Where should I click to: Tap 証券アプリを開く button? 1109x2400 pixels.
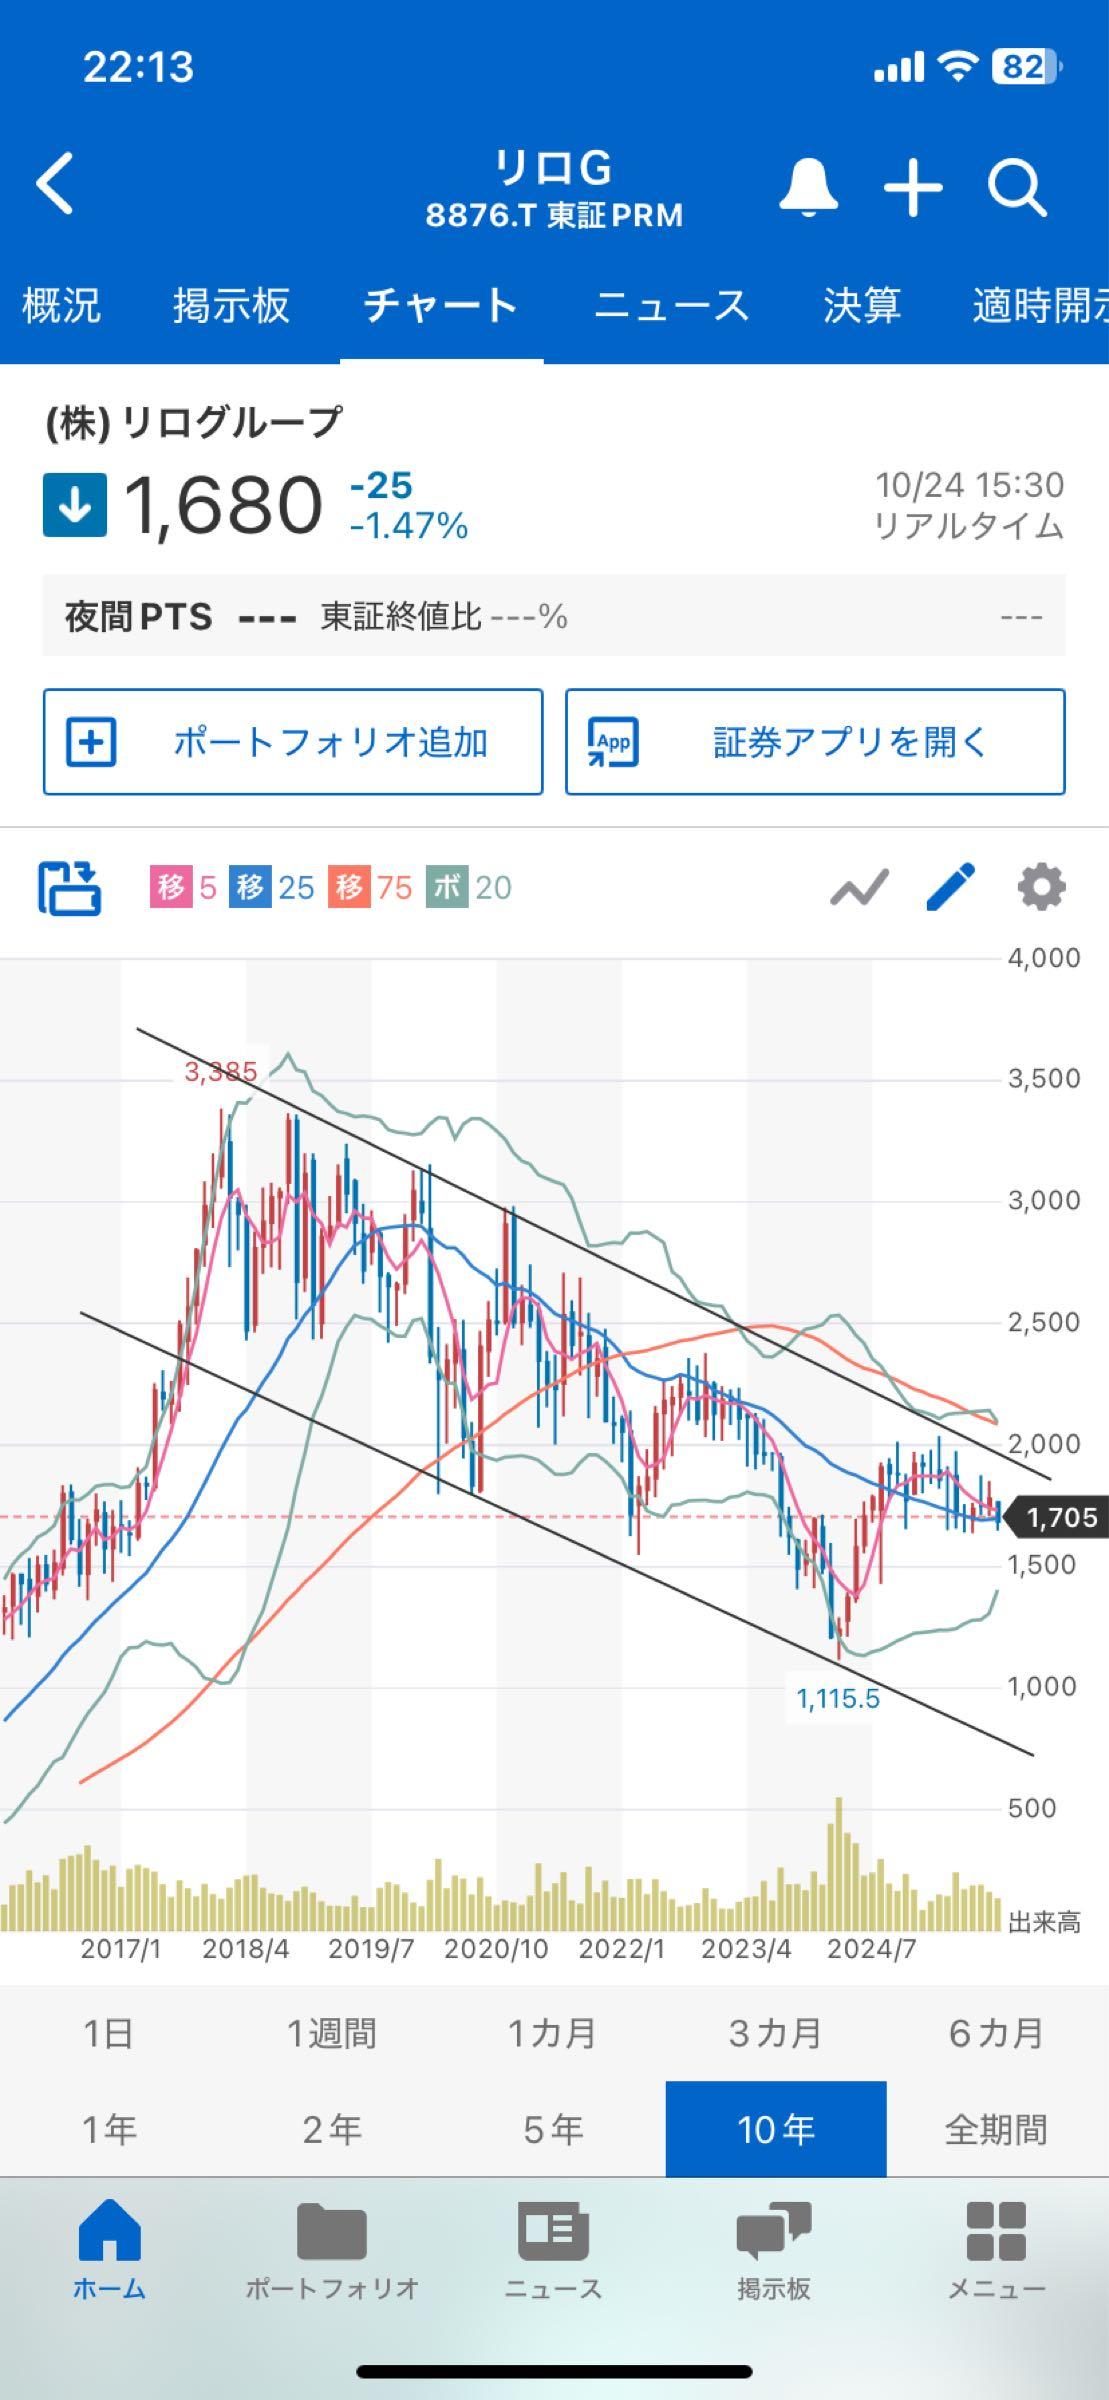813,742
